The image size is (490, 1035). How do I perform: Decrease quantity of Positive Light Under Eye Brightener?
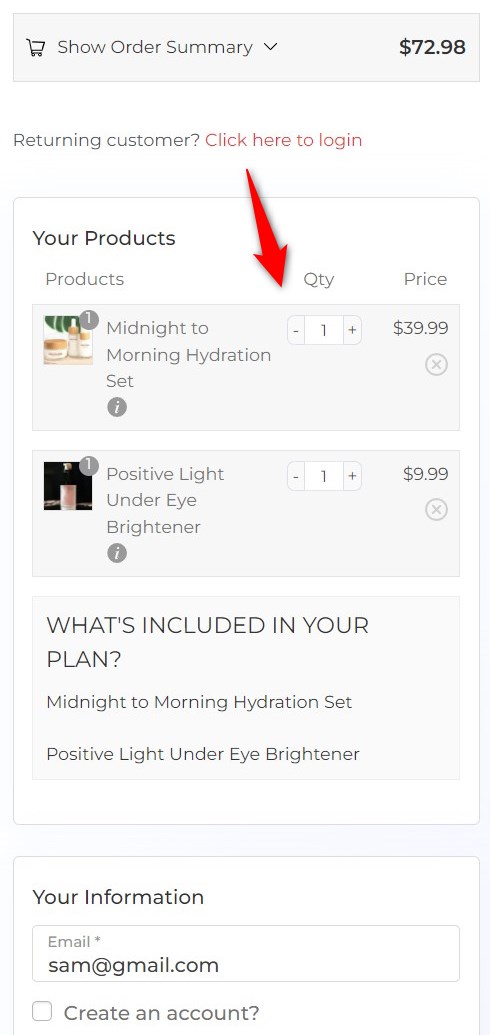296,476
